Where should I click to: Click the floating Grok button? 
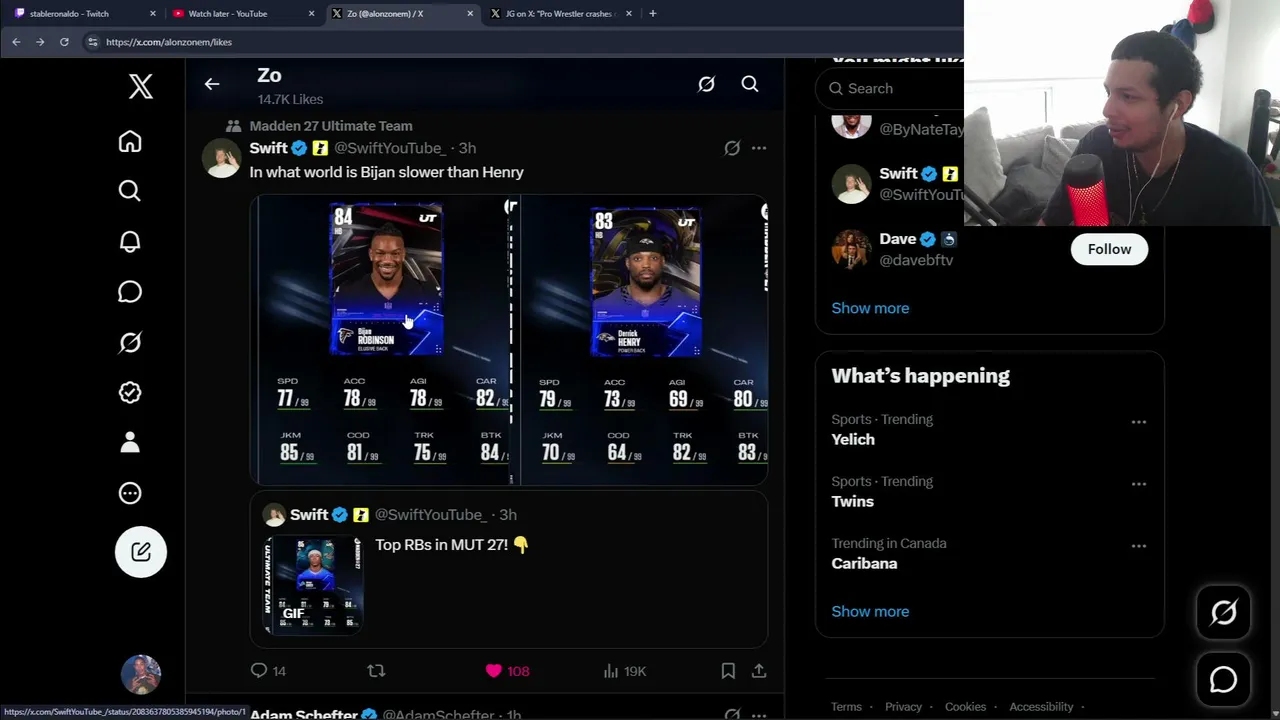(1224, 612)
